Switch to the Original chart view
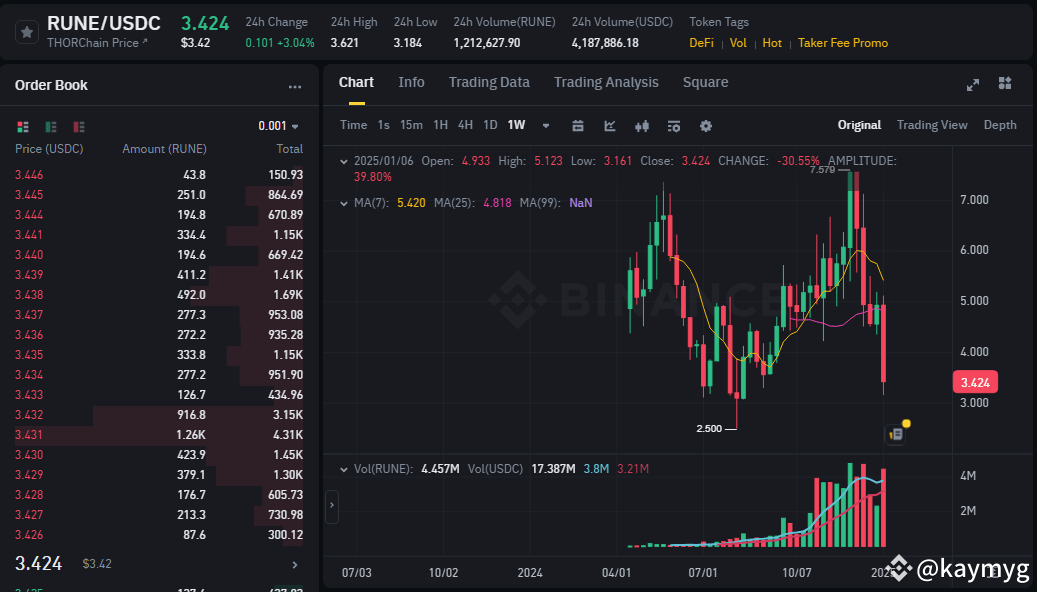 (859, 125)
